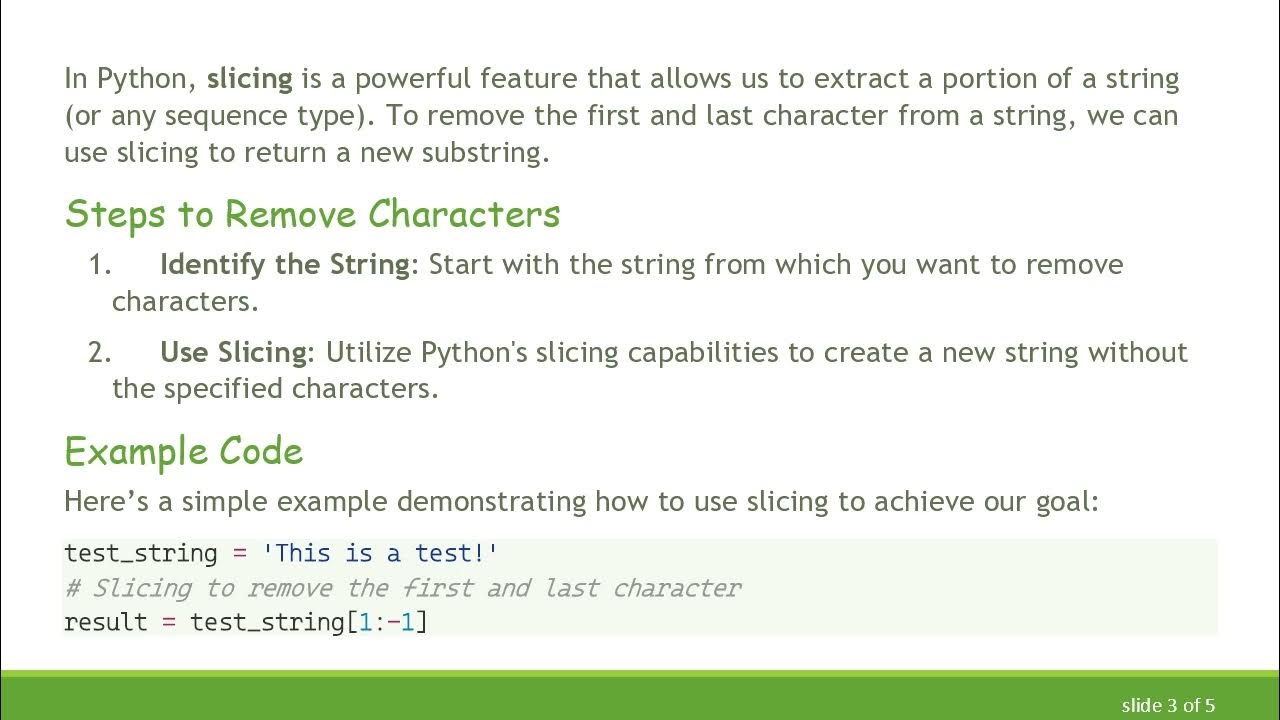Click the "Example Code" heading
The image size is (1280, 720).
tap(183, 452)
